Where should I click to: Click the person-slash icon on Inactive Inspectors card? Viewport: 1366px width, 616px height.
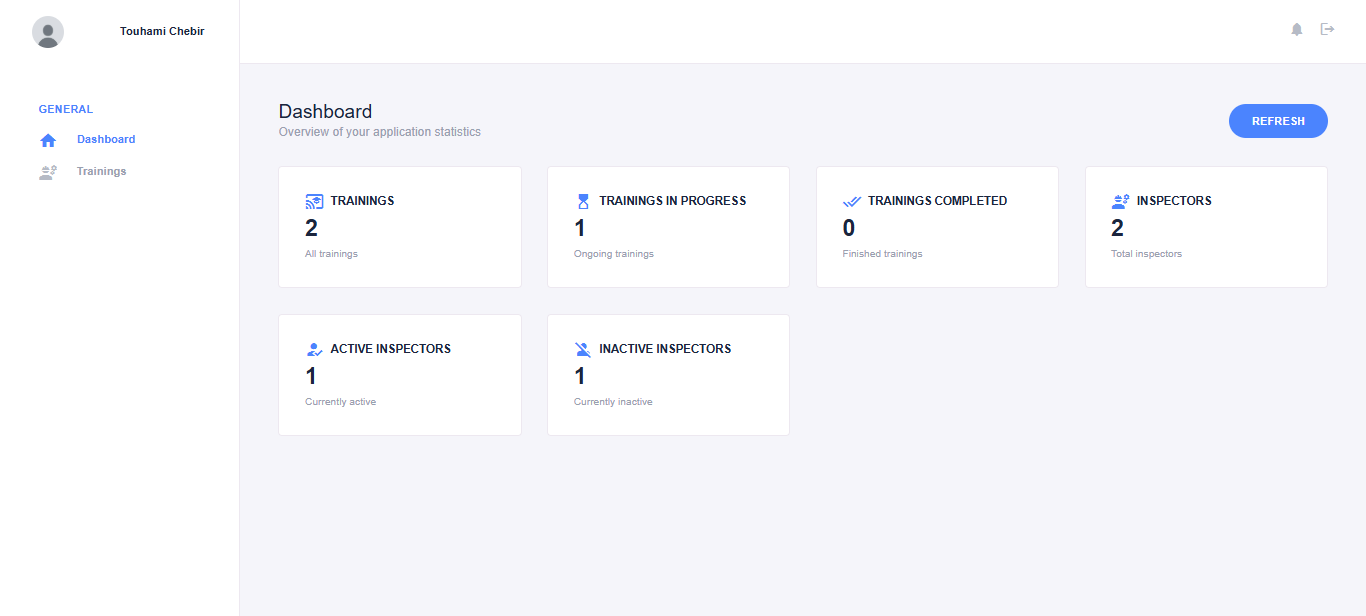click(581, 348)
